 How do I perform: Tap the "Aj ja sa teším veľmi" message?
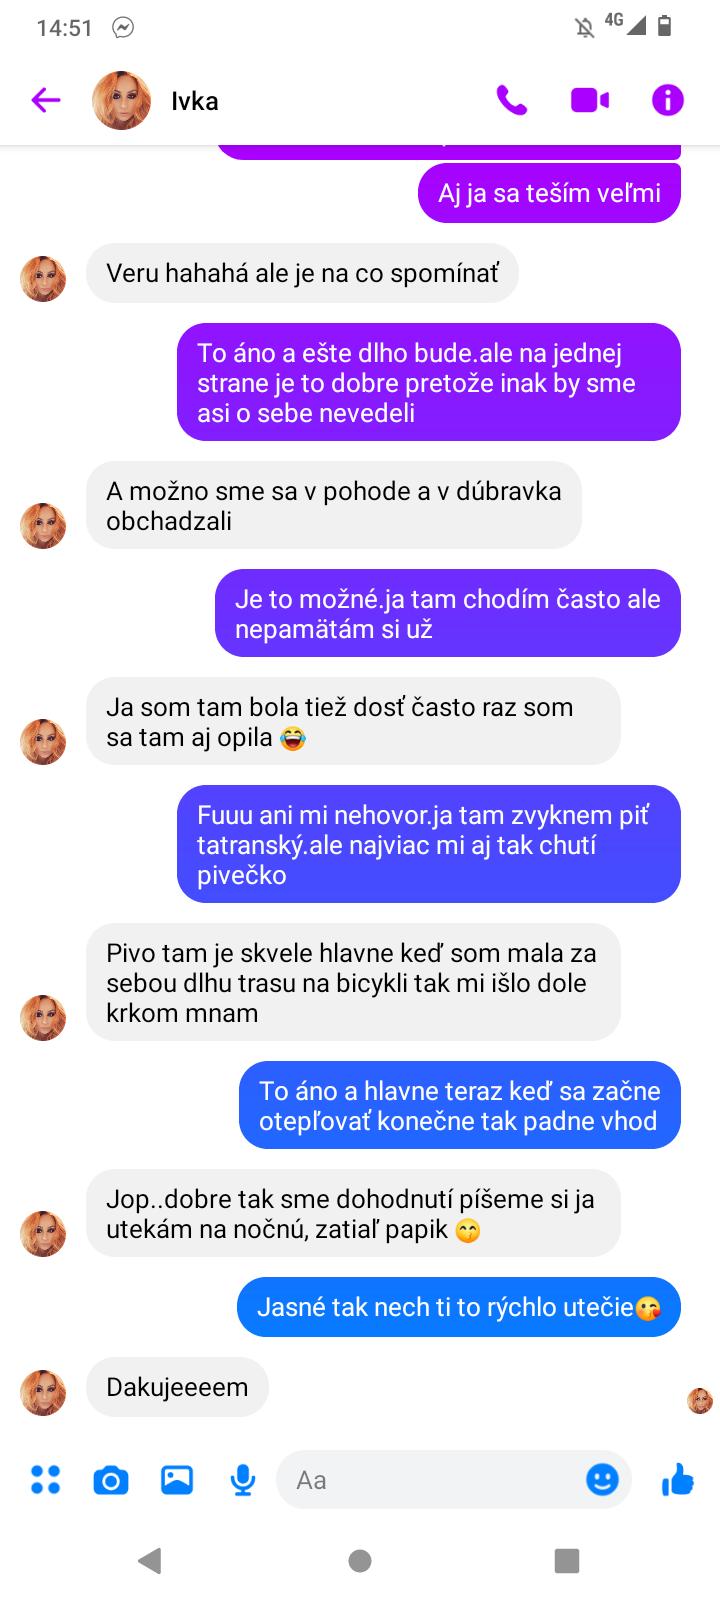tap(549, 193)
